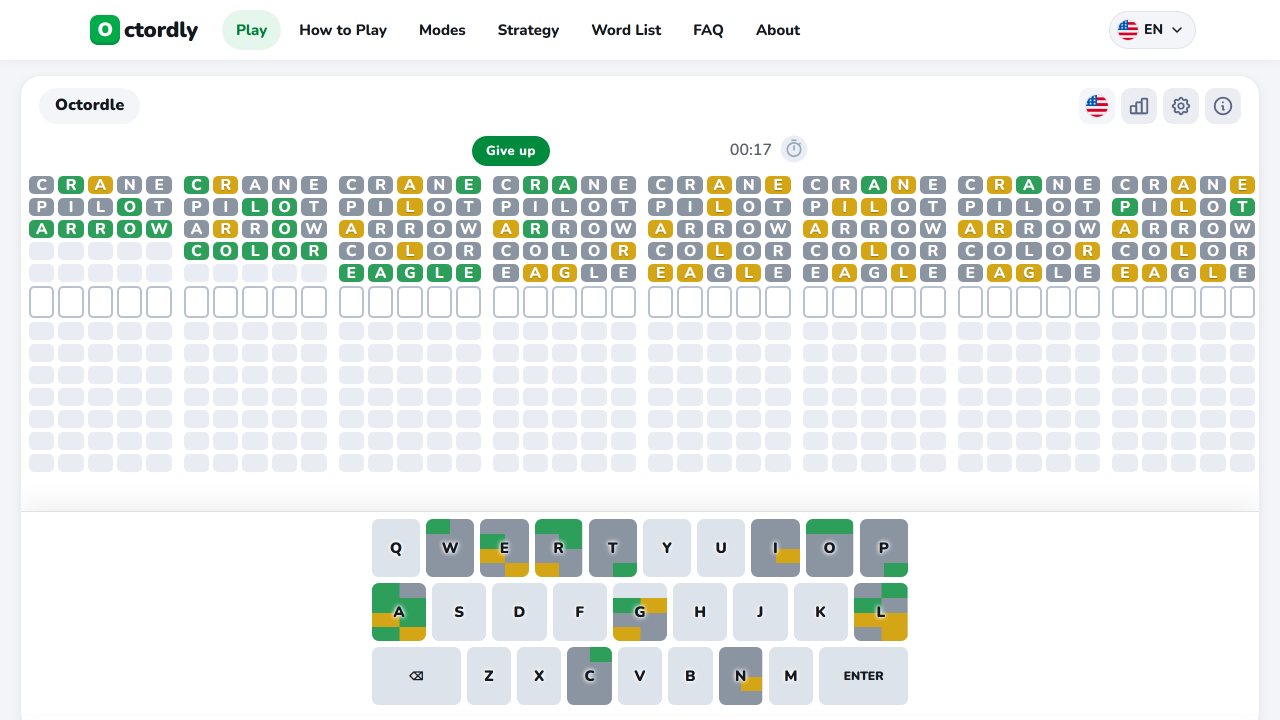Tap the multicolored L key
This screenshot has height=720, width=1280.
click(881, 612)
